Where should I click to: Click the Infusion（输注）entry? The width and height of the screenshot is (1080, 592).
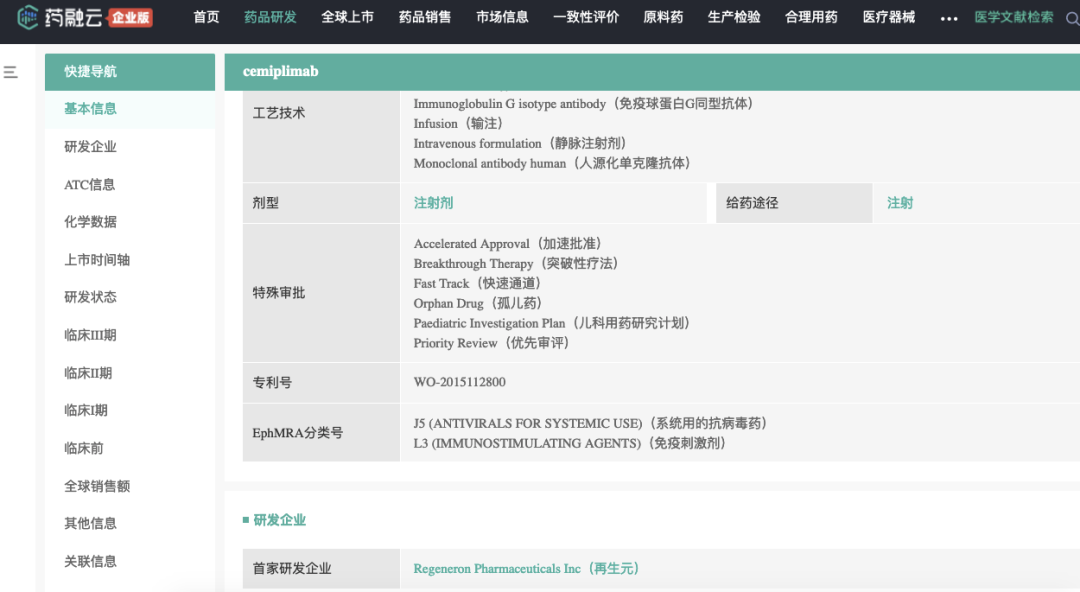460,123
